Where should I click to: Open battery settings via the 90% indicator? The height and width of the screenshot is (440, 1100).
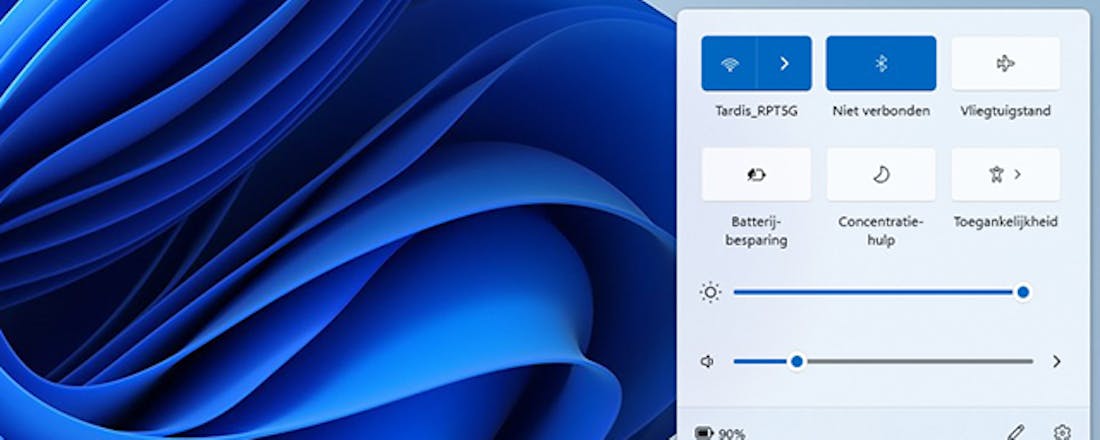(x=720, y=434)
